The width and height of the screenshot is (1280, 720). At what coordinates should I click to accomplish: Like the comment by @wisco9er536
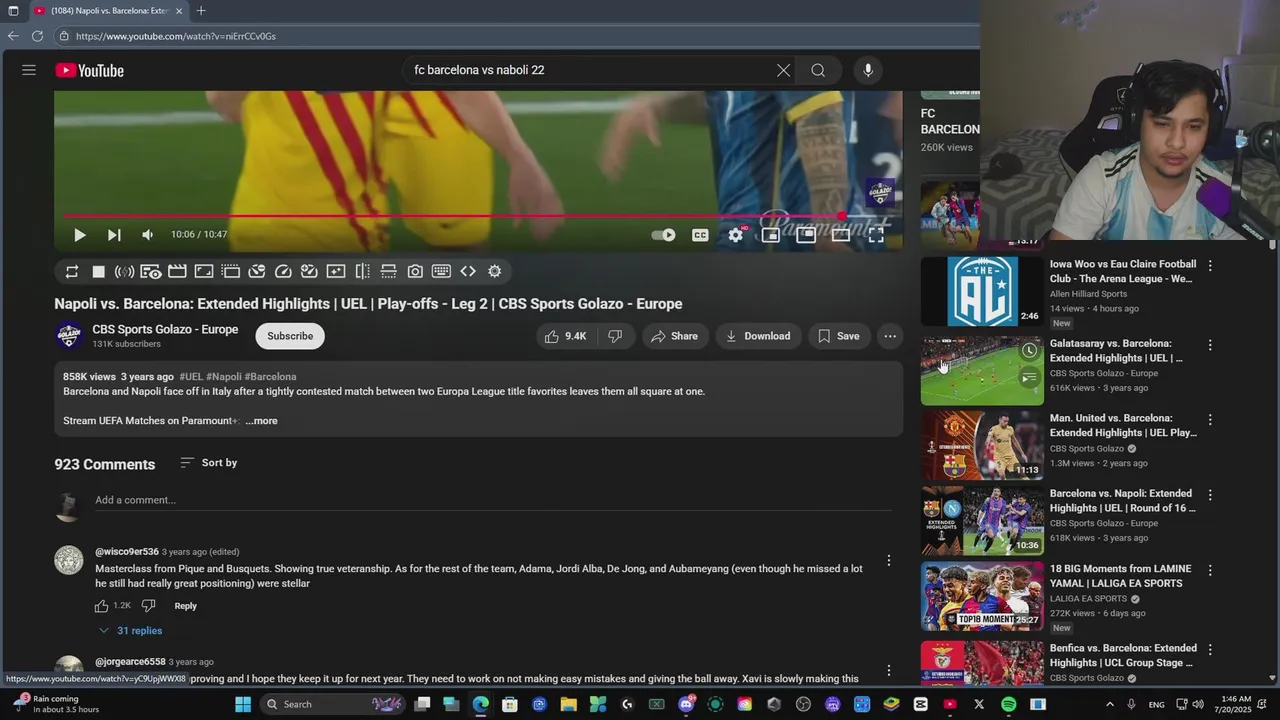click(x=101, y=606)
